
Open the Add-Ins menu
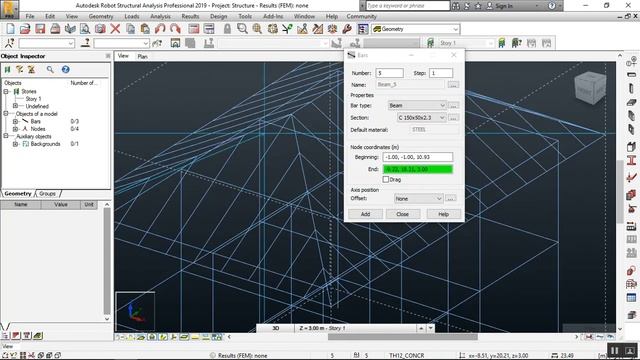click(273, 16)
